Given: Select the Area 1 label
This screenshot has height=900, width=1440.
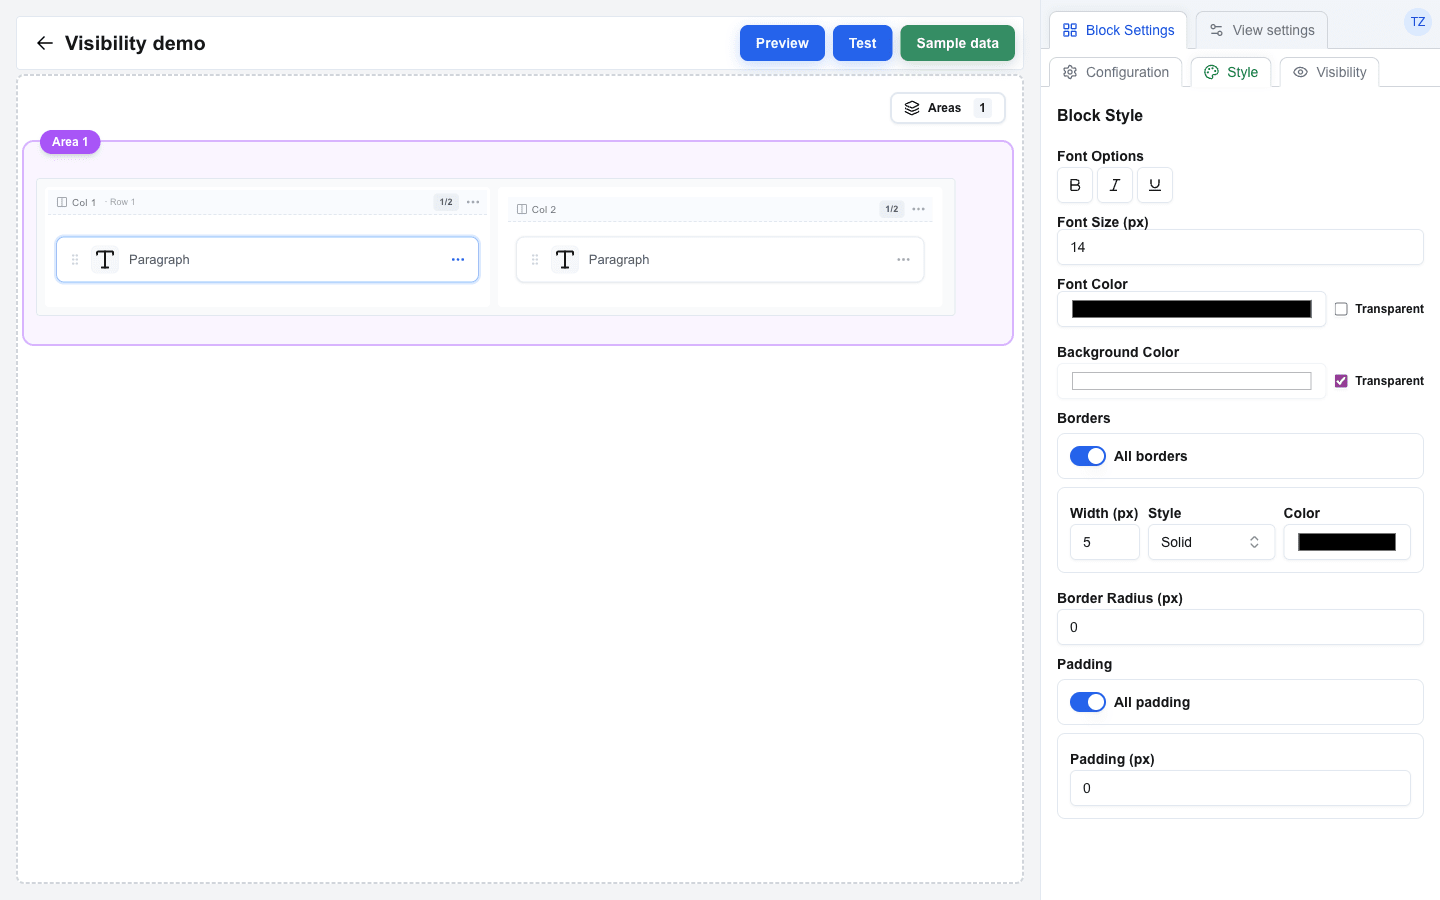Looking at the screenshot, I should click(x=70, y=142).
